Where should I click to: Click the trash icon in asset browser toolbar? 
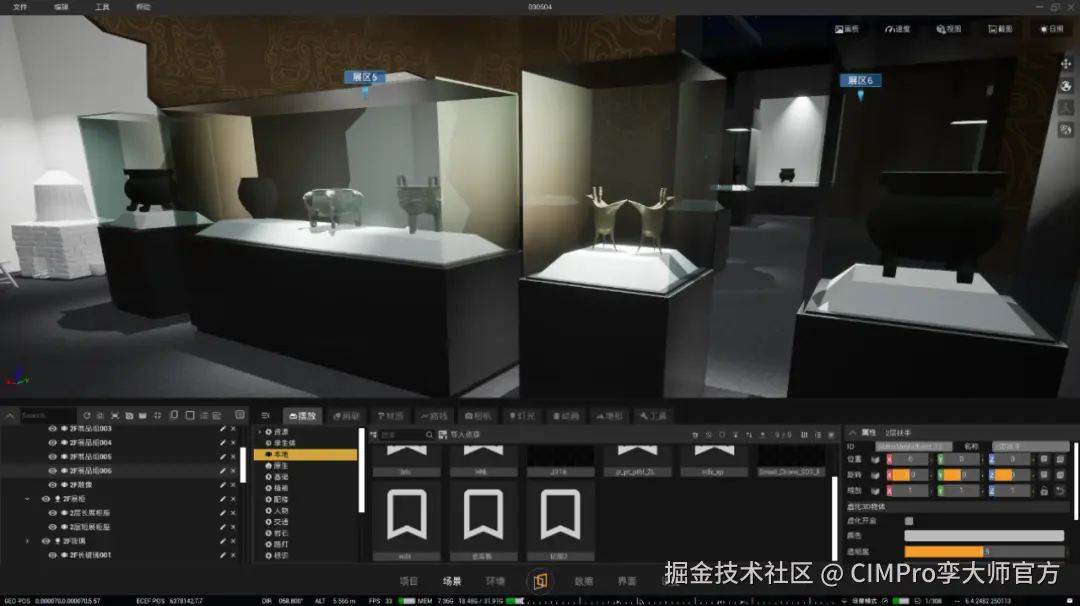click(695, 435)
